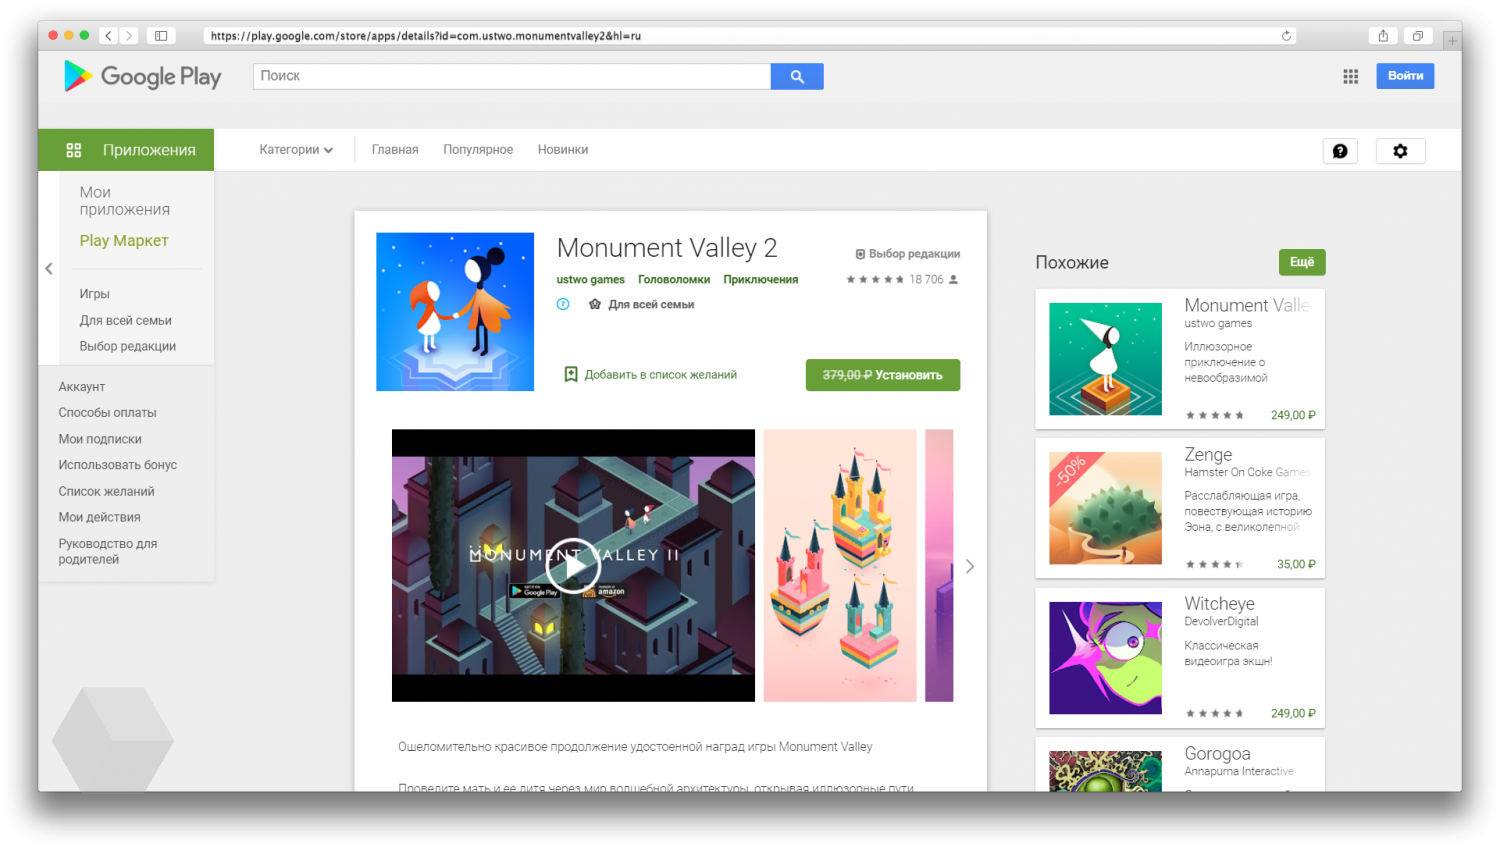Click the ratings count person icon
This screenshot has width=1500, height=847.
(x=953, y=280)
